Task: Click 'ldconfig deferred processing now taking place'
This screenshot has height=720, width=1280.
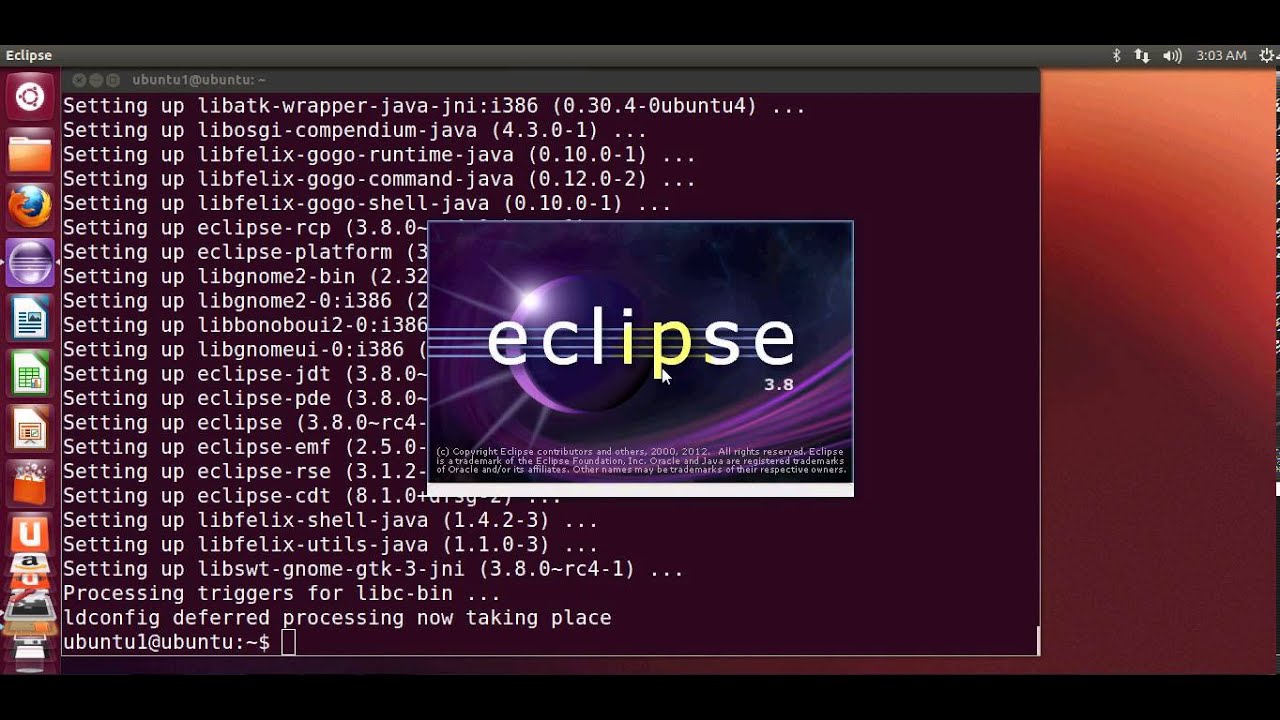Action: [x=337, y=618]
